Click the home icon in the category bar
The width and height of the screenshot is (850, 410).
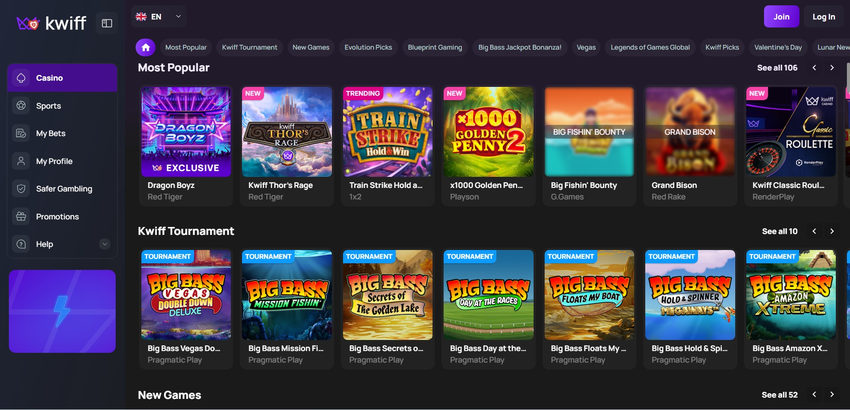(145, 47)
